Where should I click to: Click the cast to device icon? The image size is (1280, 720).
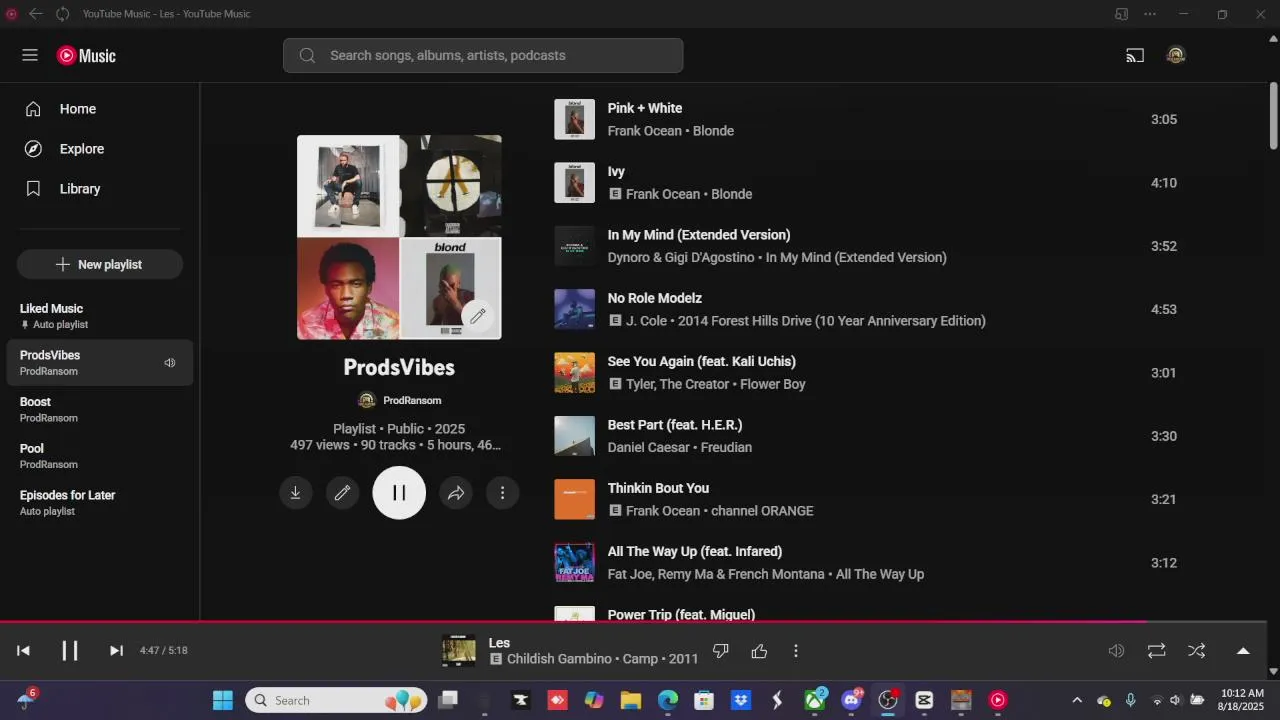(1135, 56)
